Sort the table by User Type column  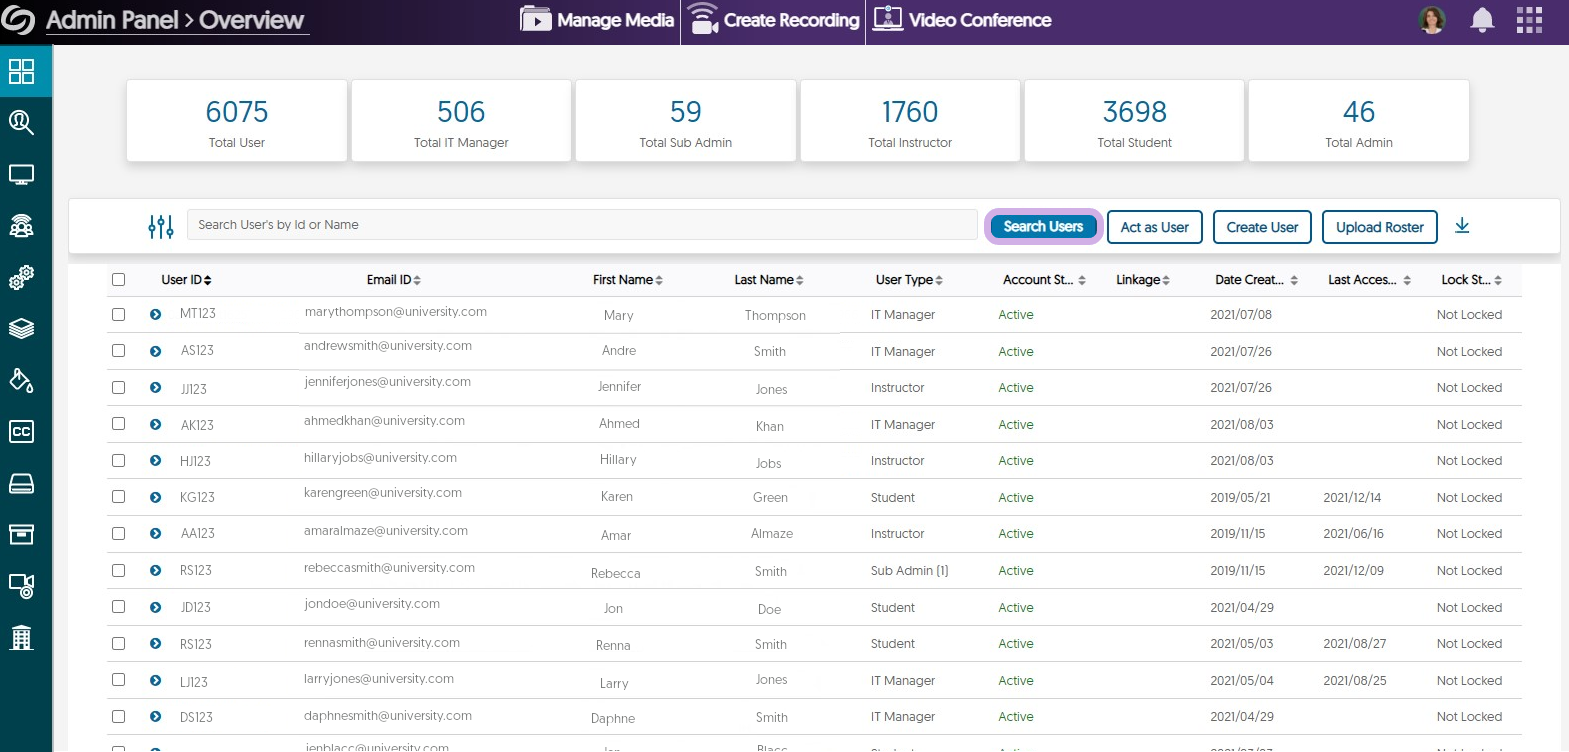(x=909, y=280)
